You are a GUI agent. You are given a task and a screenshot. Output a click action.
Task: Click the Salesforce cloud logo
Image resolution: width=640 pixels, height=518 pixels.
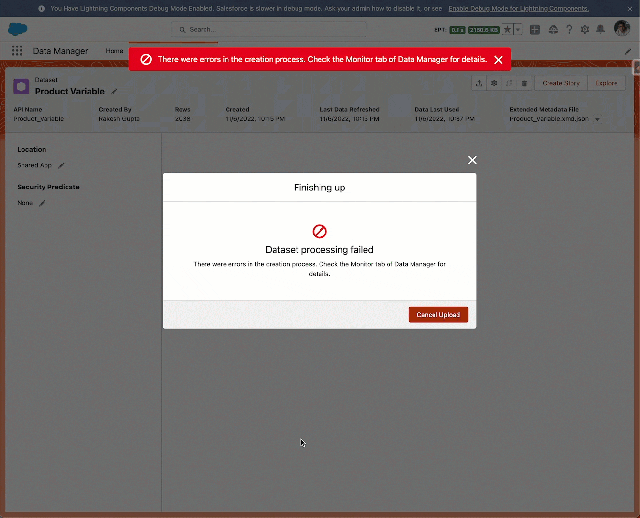pyautogui.click(x=17, y=29)
